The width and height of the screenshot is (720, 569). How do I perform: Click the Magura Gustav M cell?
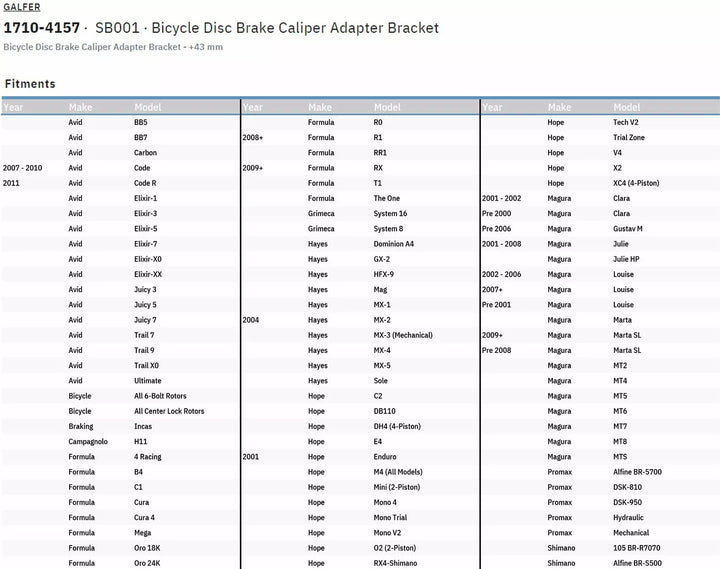pos(628,229)
